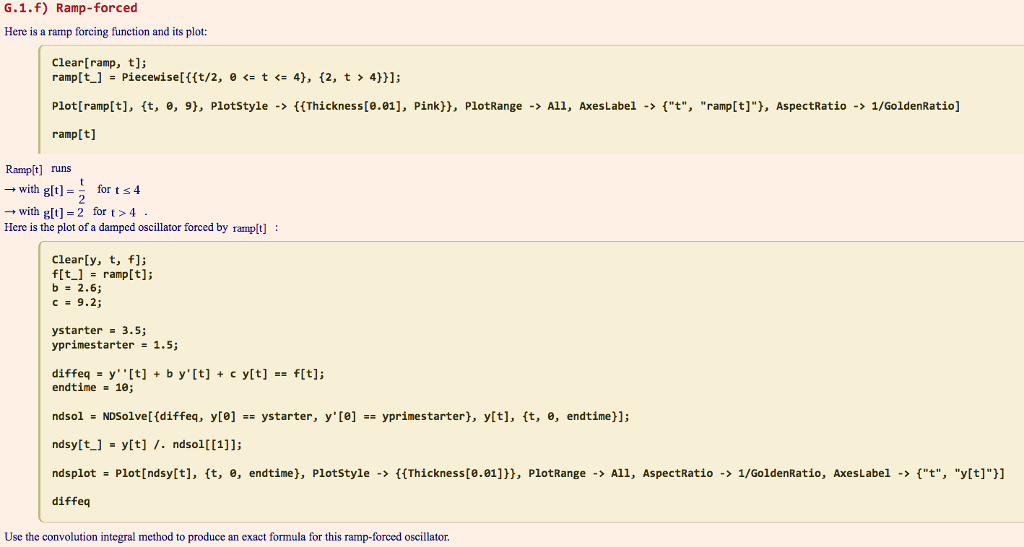Click the final 'diffeq' line in the second cell
Screen dimensions: 1024x547
tap(71, 501)
